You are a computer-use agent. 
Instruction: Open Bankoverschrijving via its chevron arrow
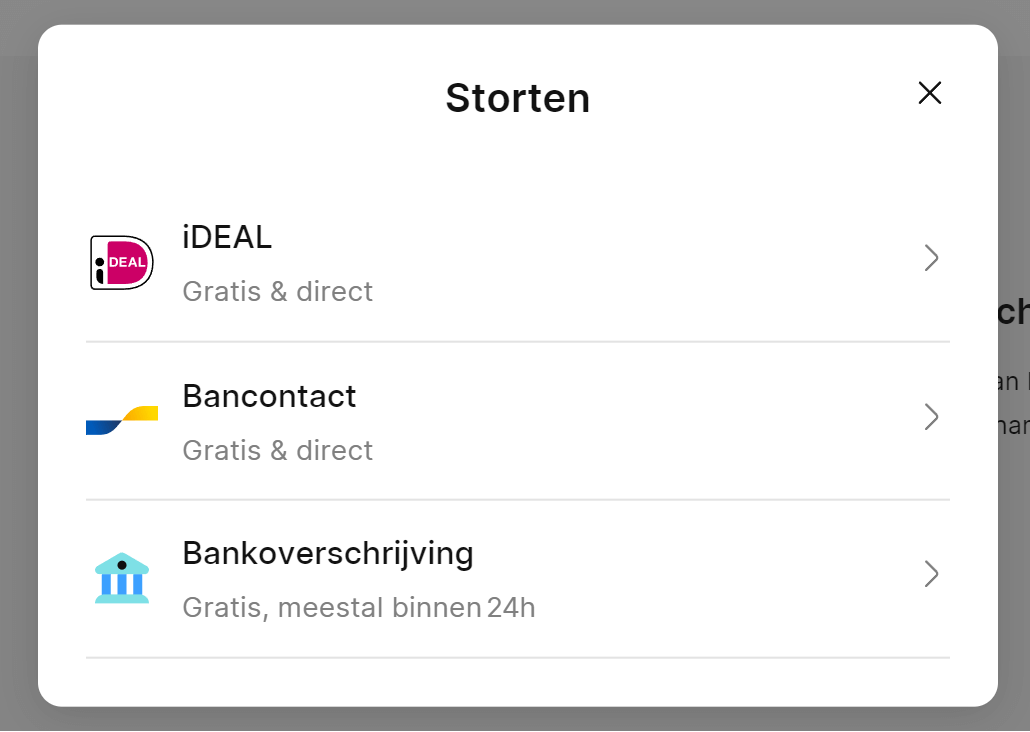coord(931,574)
